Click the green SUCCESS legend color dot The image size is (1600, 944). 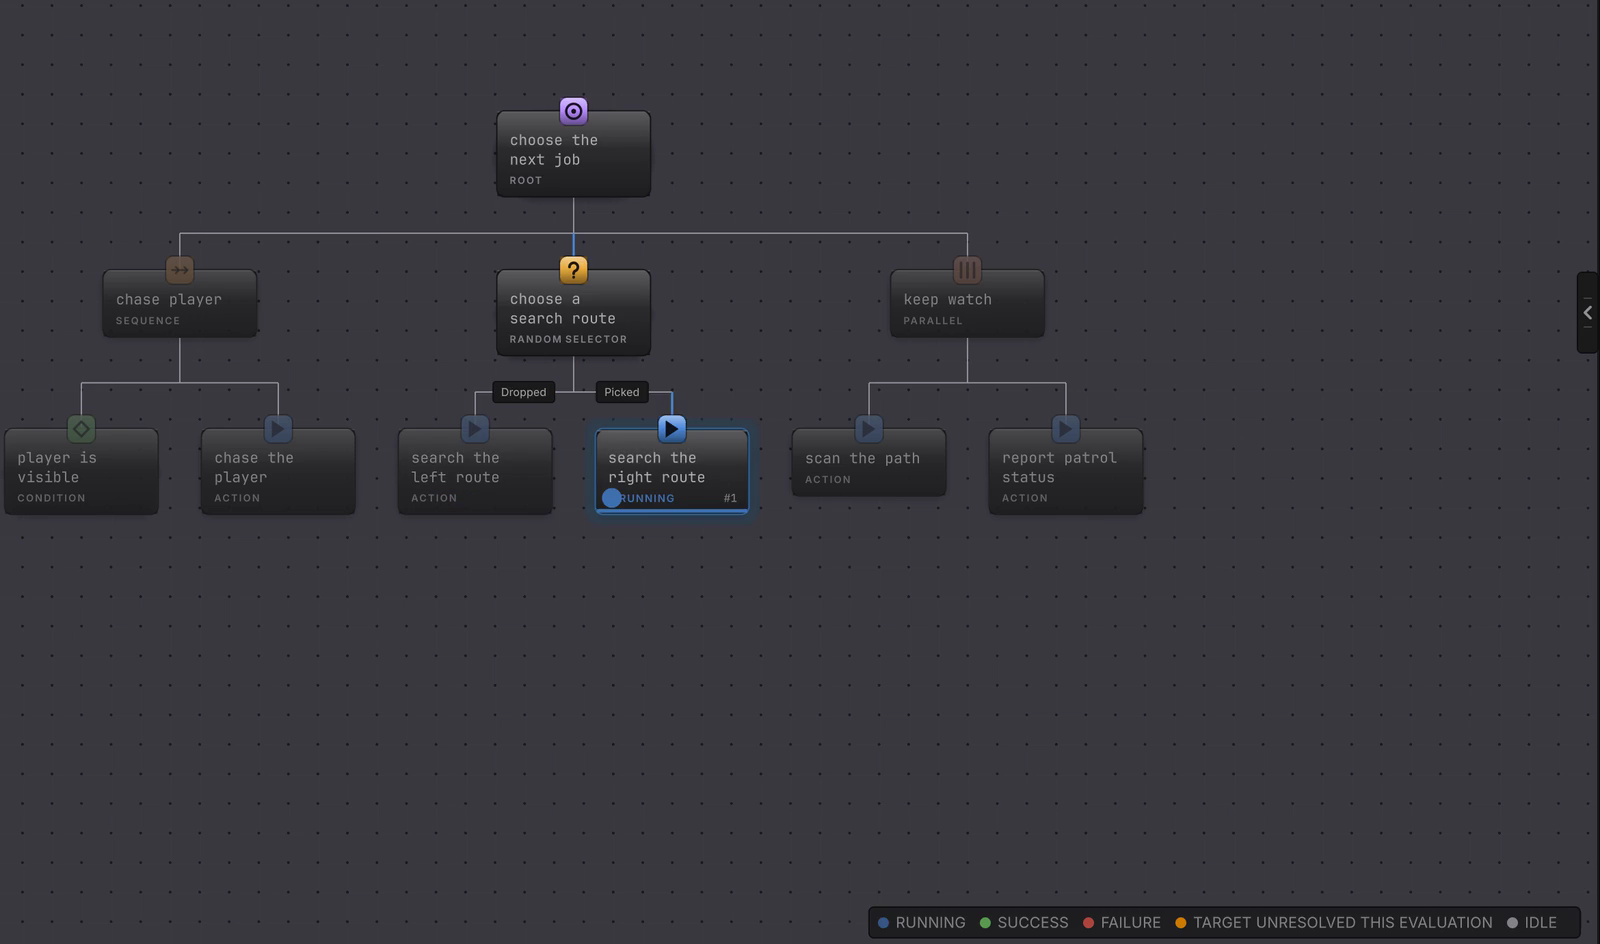(985, 923)
